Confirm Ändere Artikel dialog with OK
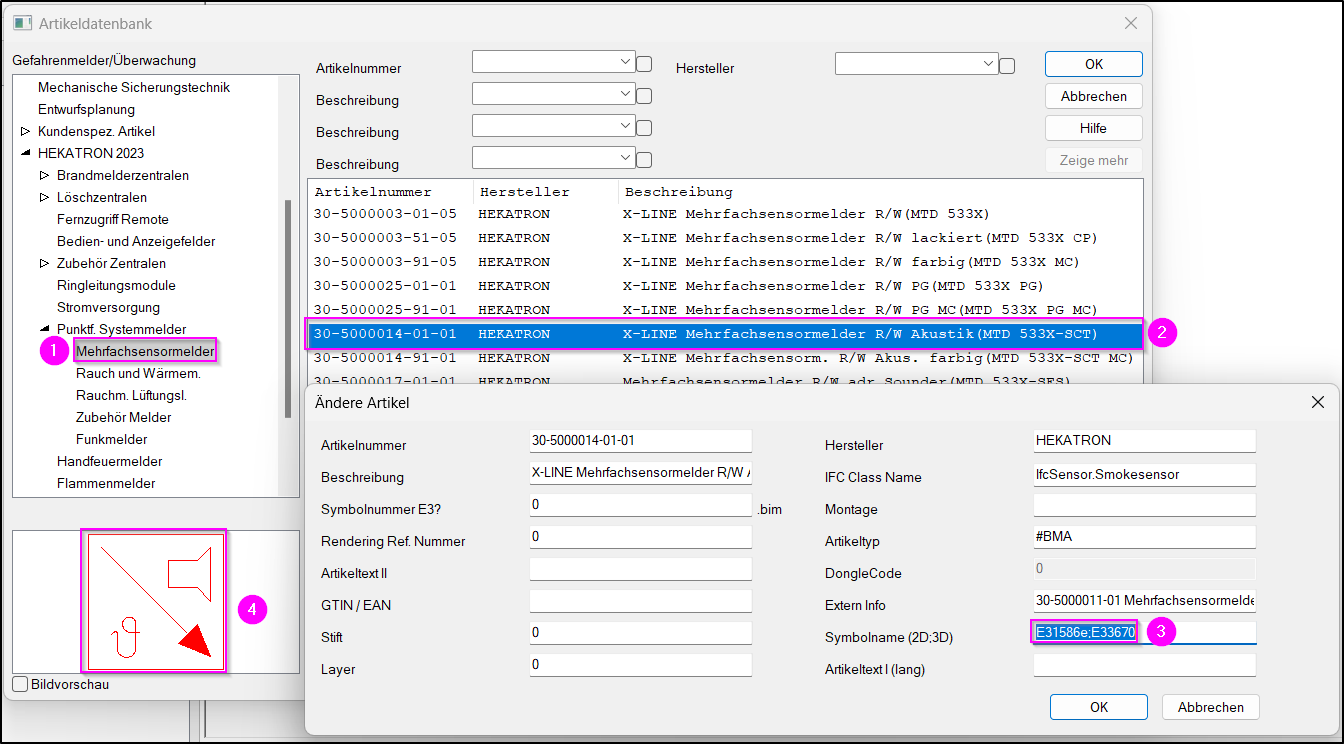This screenshot has height=744, width=1344. [x=1099, y=707]
